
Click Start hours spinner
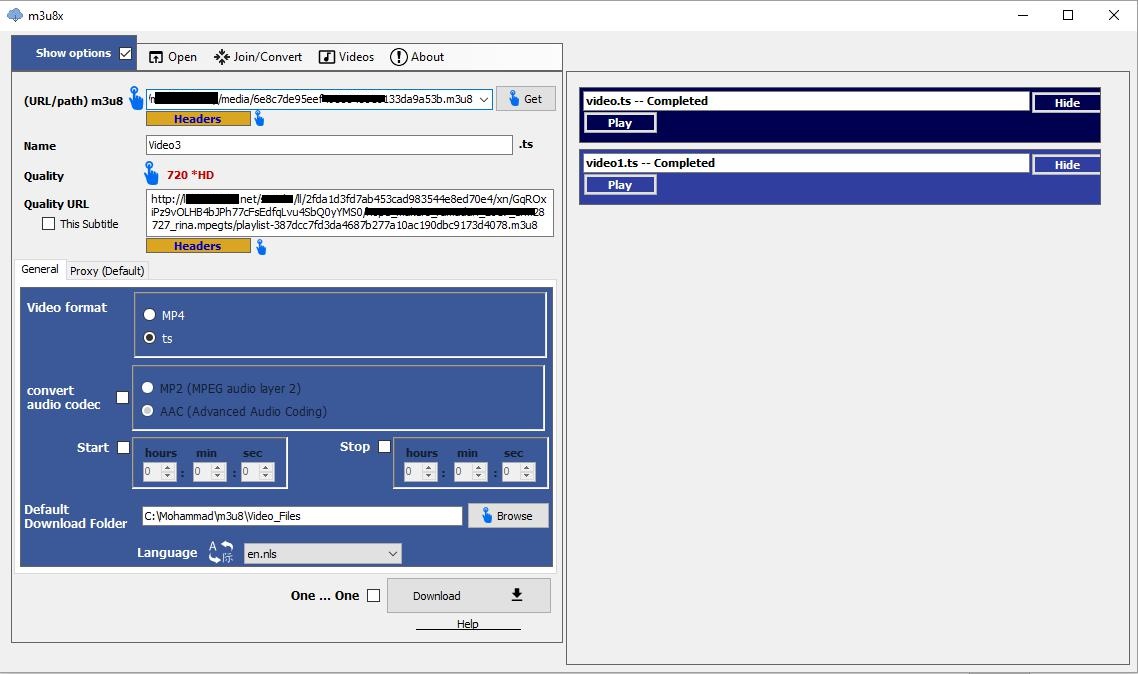159,472
